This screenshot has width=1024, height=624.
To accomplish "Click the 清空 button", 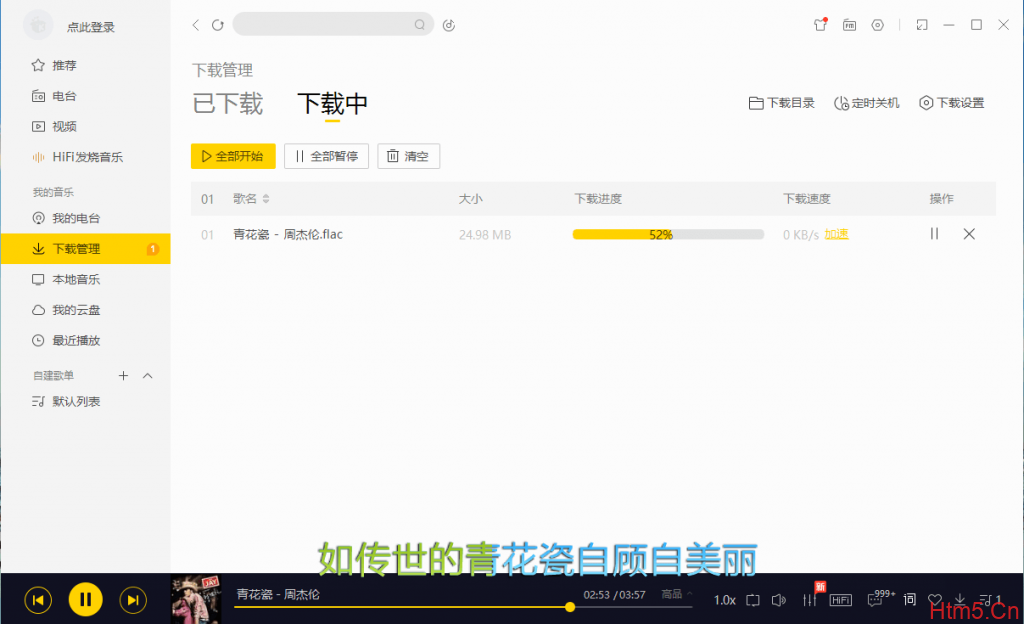I will click(409, 156).
